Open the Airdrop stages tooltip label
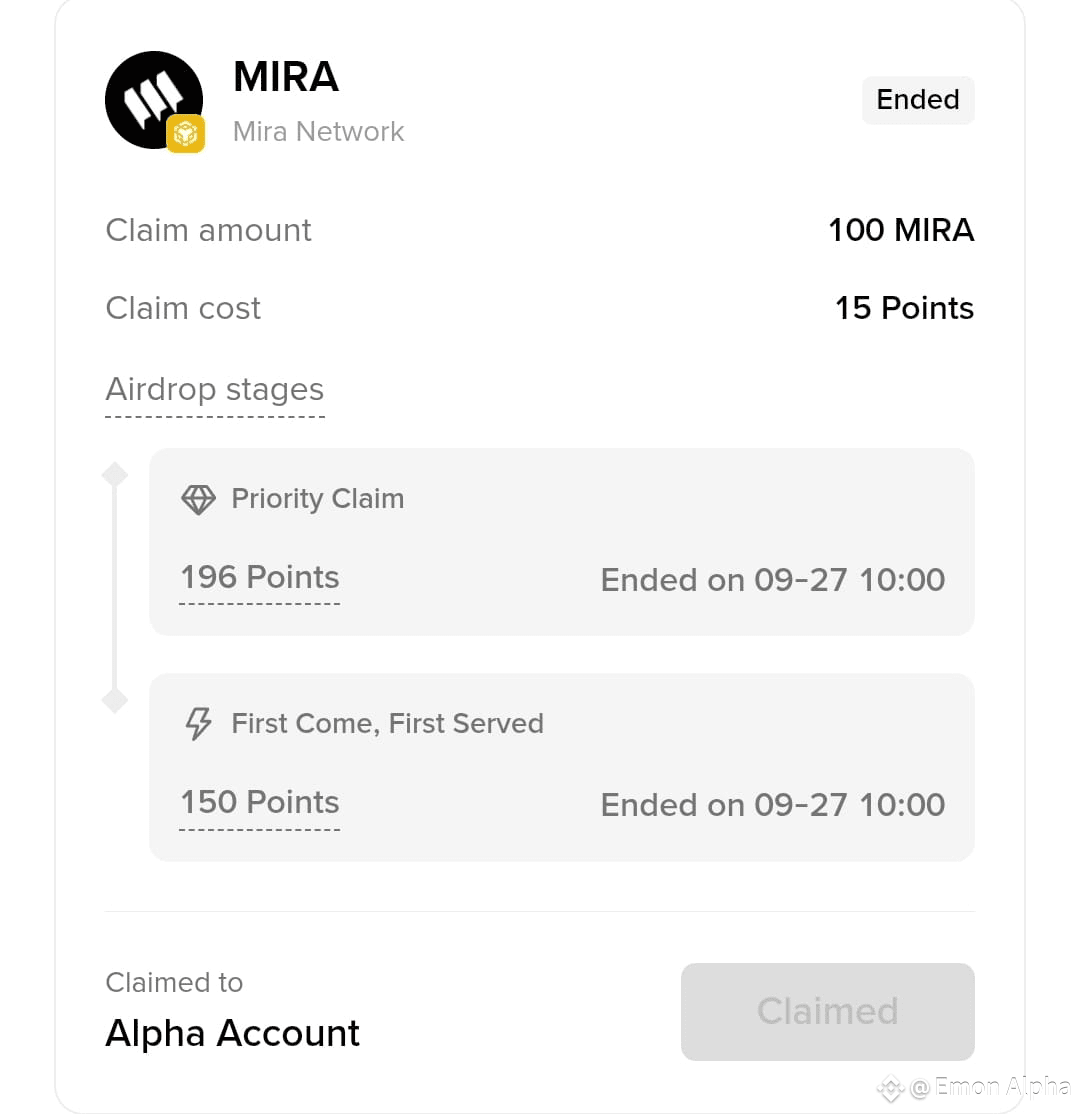Screen dimensions: 1080x1114 (x=215, y=389)
